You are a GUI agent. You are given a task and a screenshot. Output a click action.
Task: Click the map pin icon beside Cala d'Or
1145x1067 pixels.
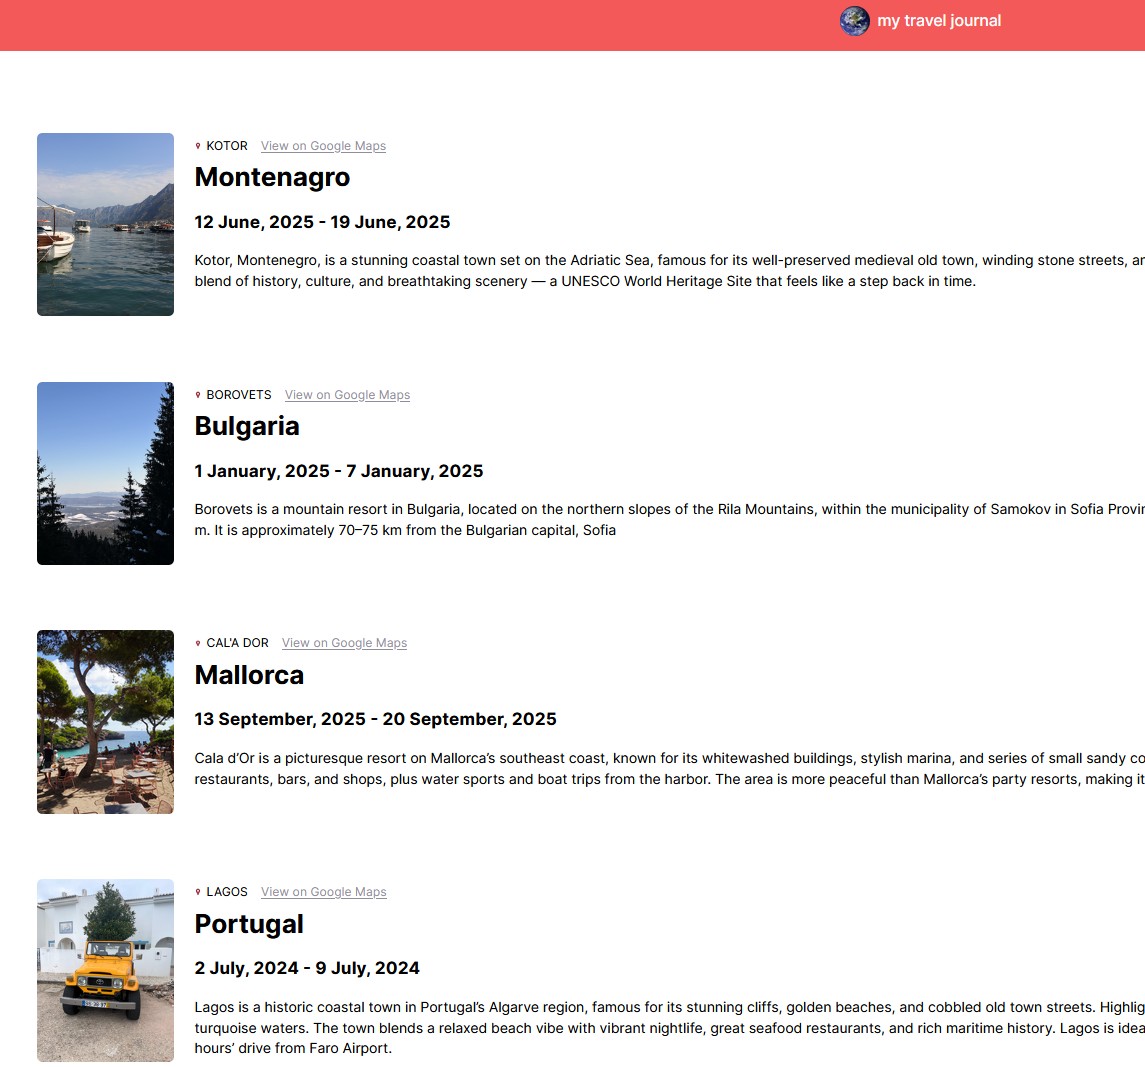point(198,643)
